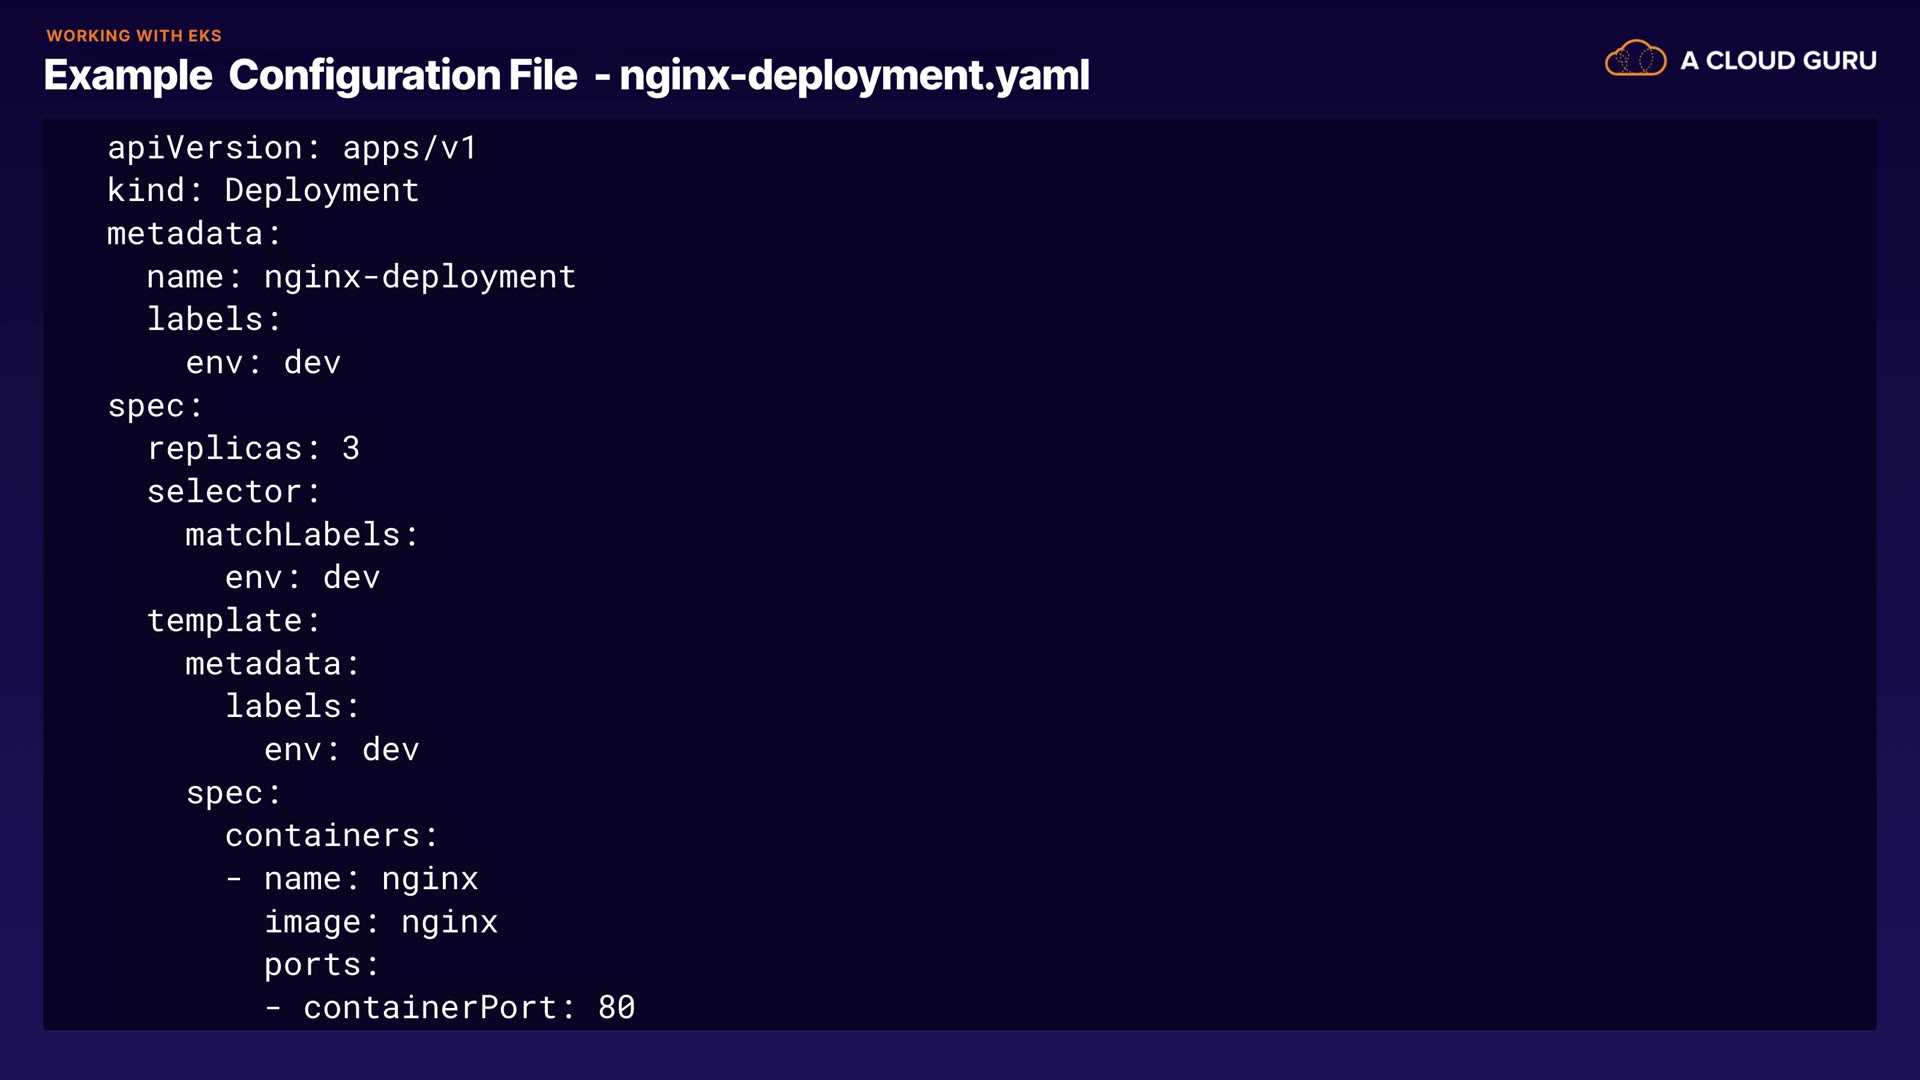Click the "image: nginx" line
This screenshot has width=1920, height=1080.
(x=380, y=922)
